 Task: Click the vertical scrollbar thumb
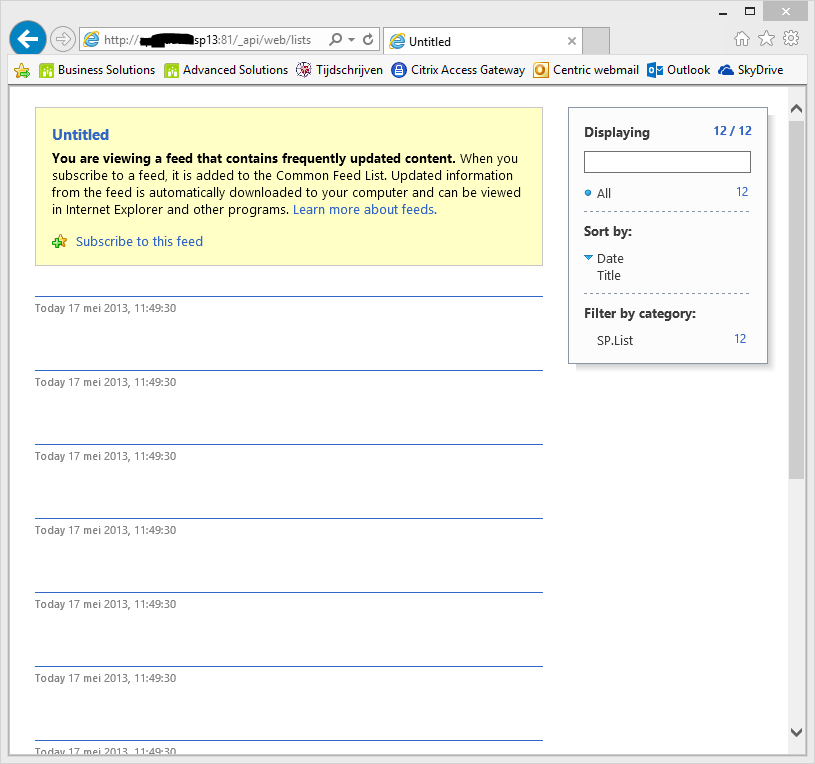point(796,300)
